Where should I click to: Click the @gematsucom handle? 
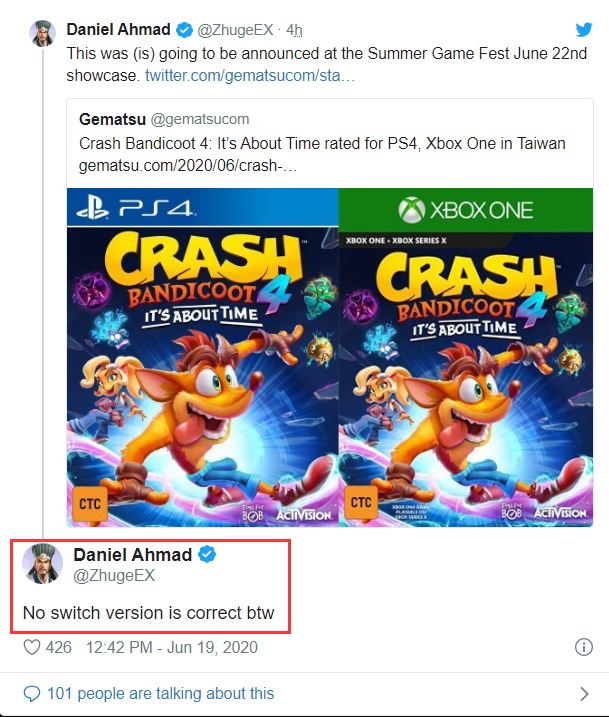(200, 119)
